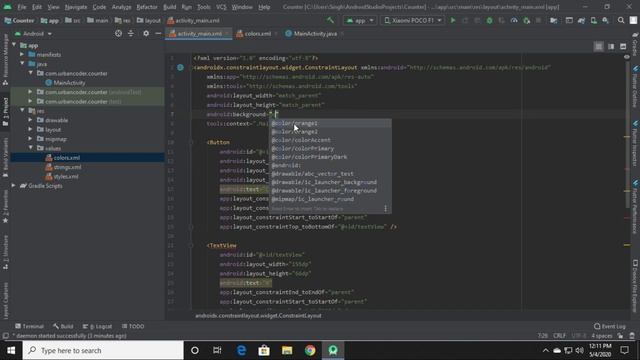Open the Profile app gauge icon
This screenshot has height=360, width=640.
click(514, 20)
